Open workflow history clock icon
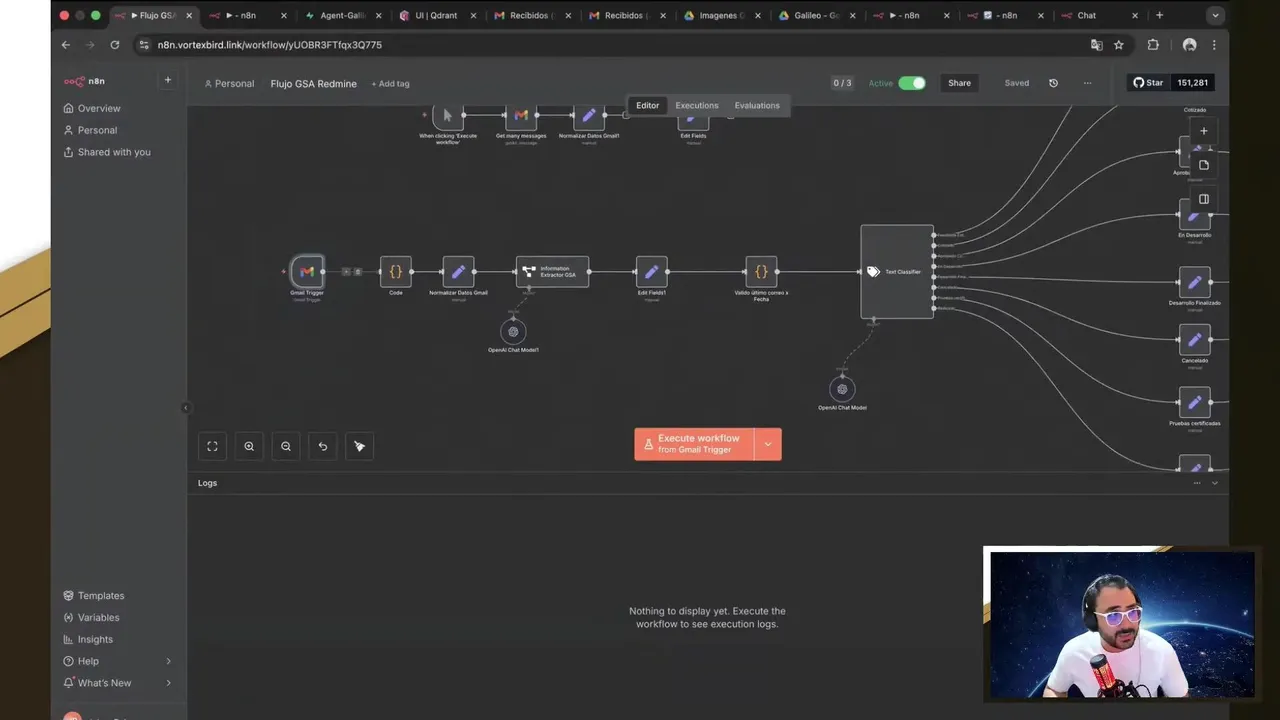The width and height of the screenshot is (1280, 720). pyautogui.click(x=1053, y=83)
